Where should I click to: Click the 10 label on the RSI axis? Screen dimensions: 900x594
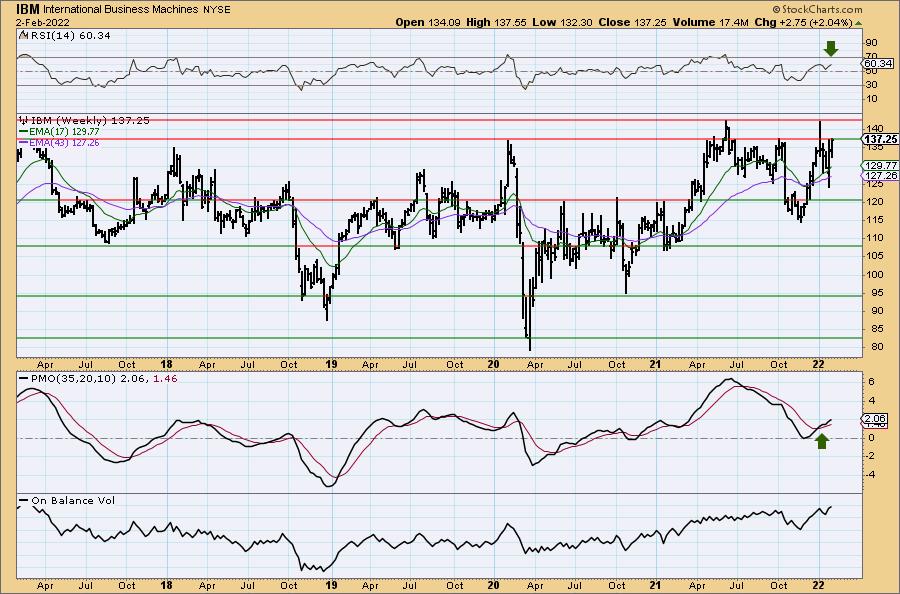pos(872,99)
